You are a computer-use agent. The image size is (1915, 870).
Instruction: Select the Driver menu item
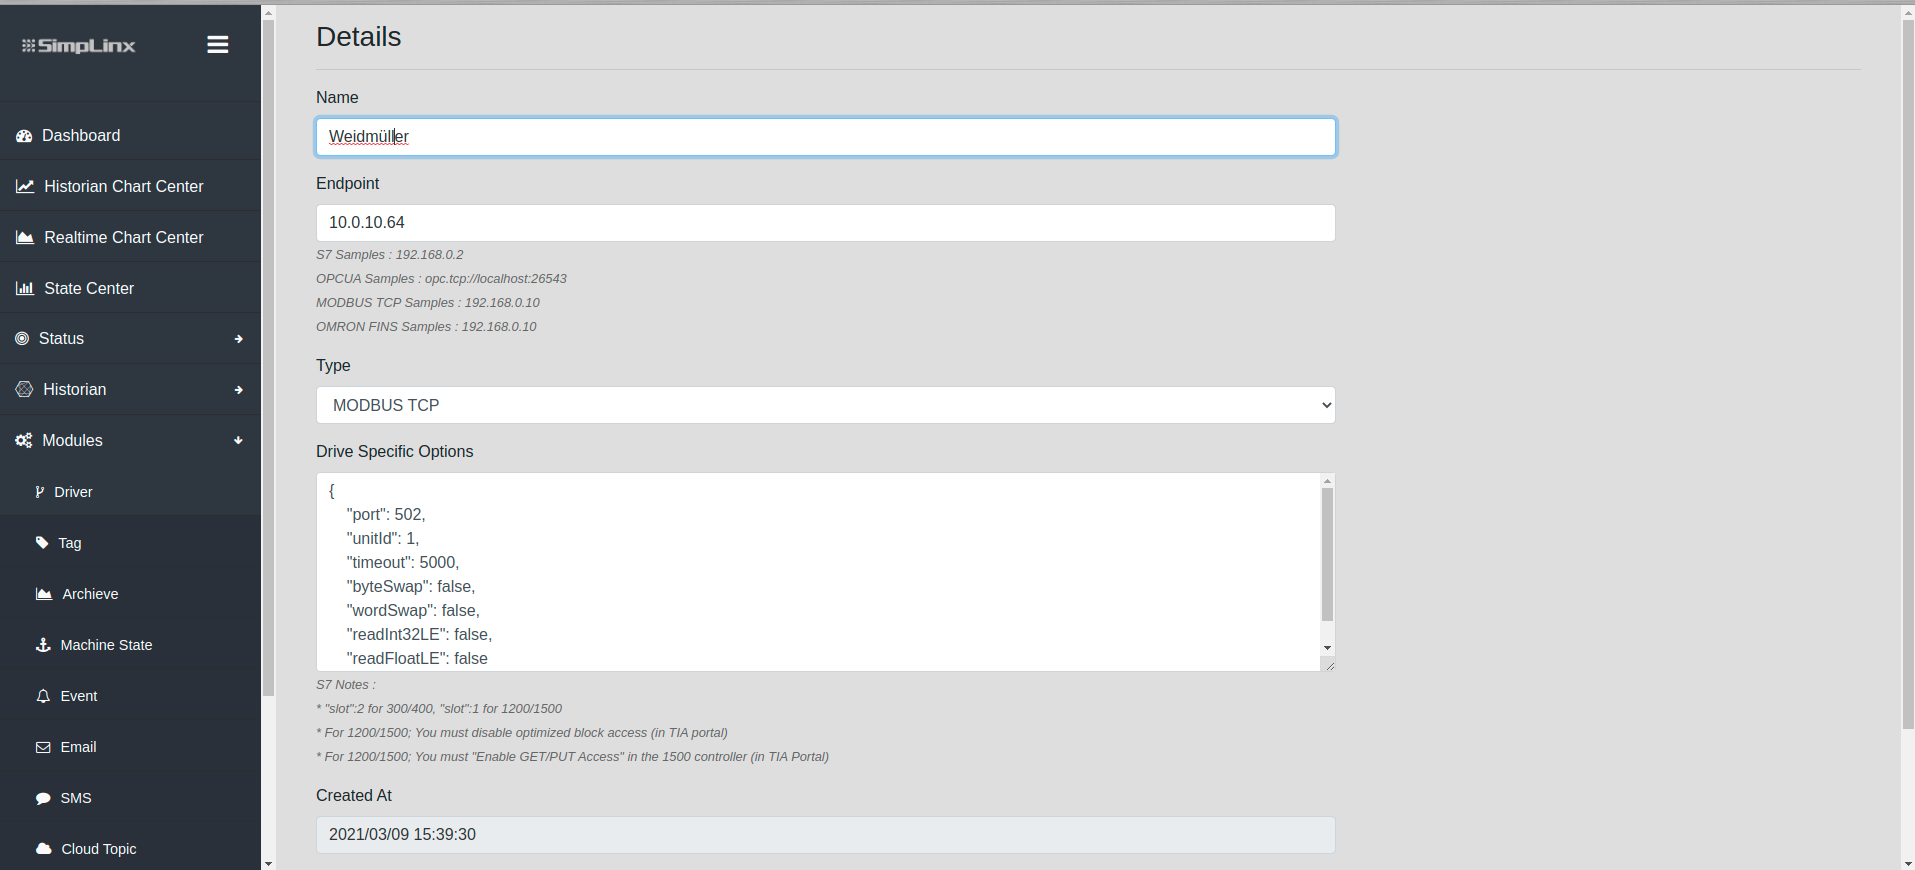click(73, 492)
